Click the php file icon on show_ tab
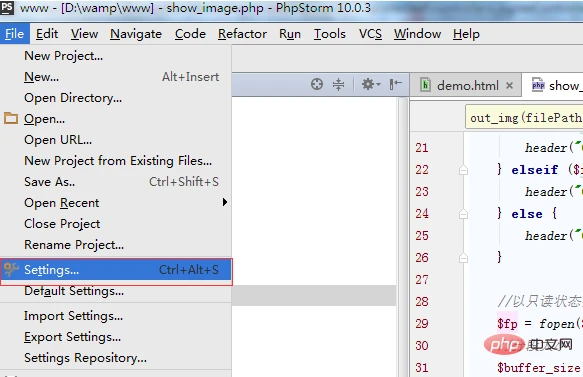The height and width of the screenshot is (377, 583). (x=538, y=85)
